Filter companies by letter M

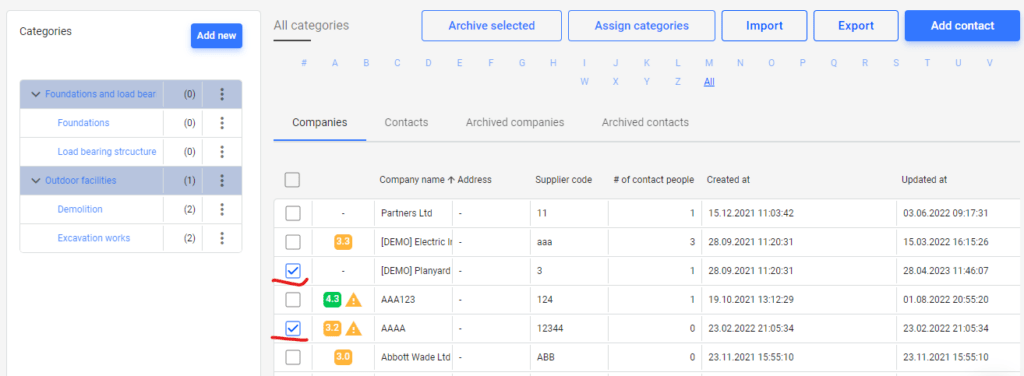pos(709,63)
